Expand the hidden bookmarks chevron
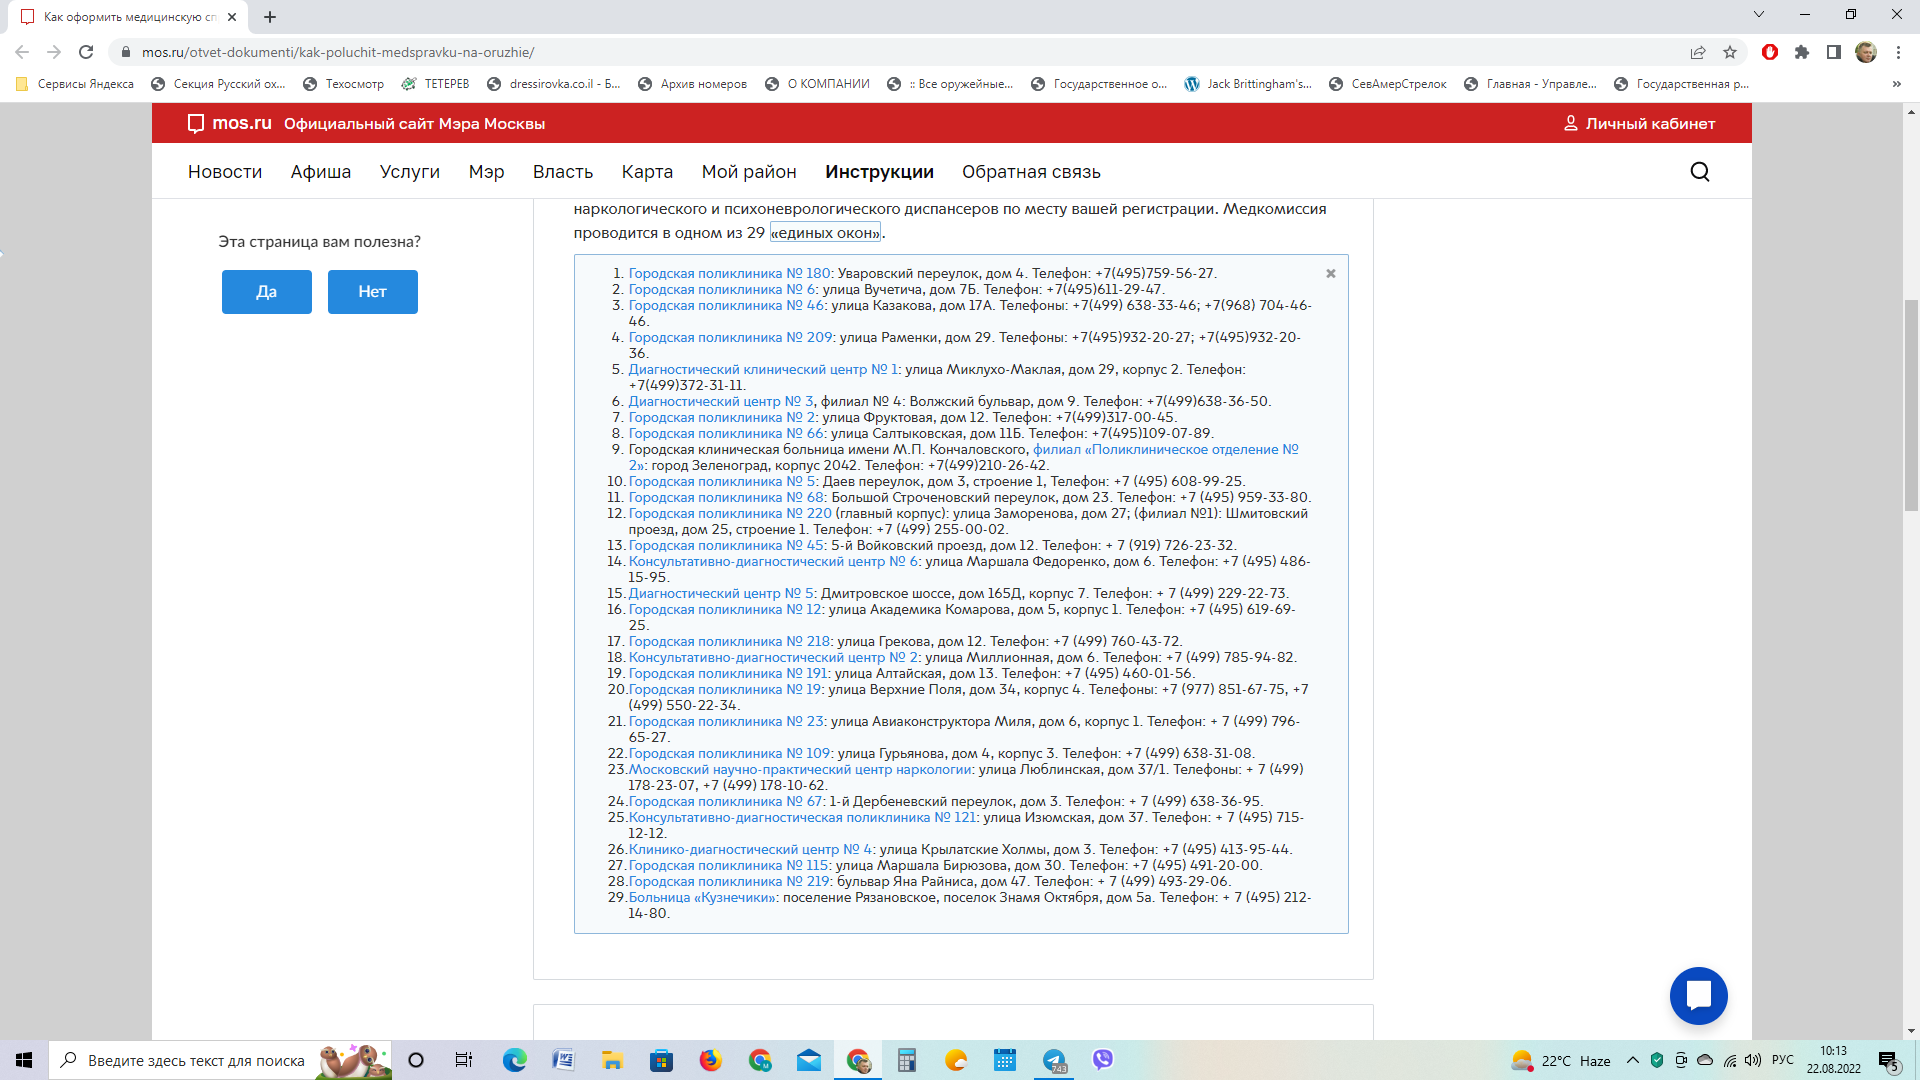This screenshot has width=1920, height=1080. coord(1896,84)
